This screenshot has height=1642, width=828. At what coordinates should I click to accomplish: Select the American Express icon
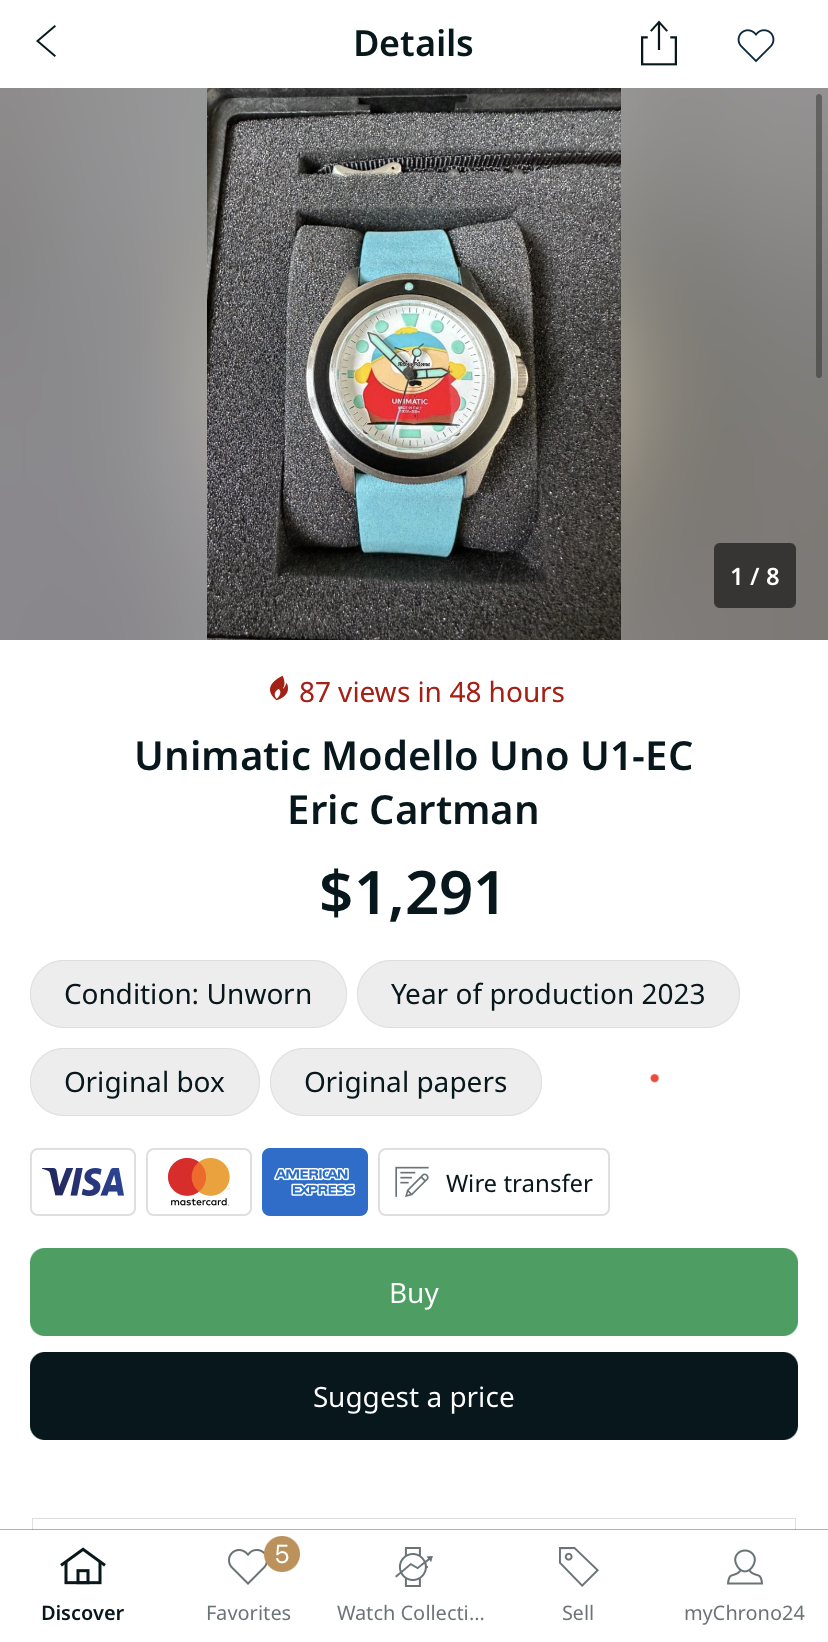315,1182
